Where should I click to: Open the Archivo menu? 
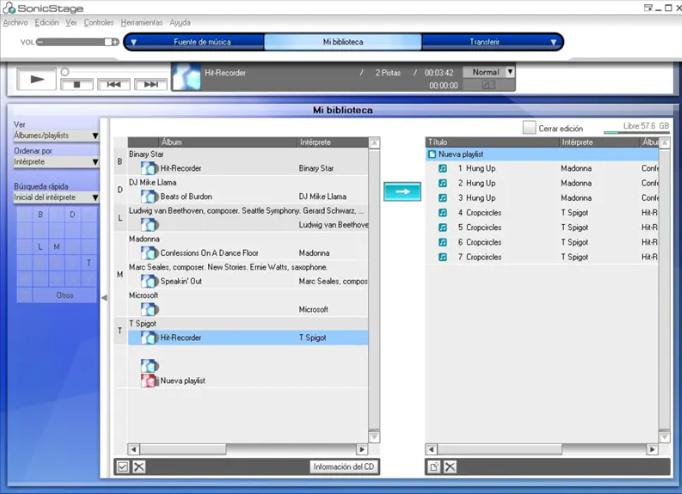click(15, 22)
